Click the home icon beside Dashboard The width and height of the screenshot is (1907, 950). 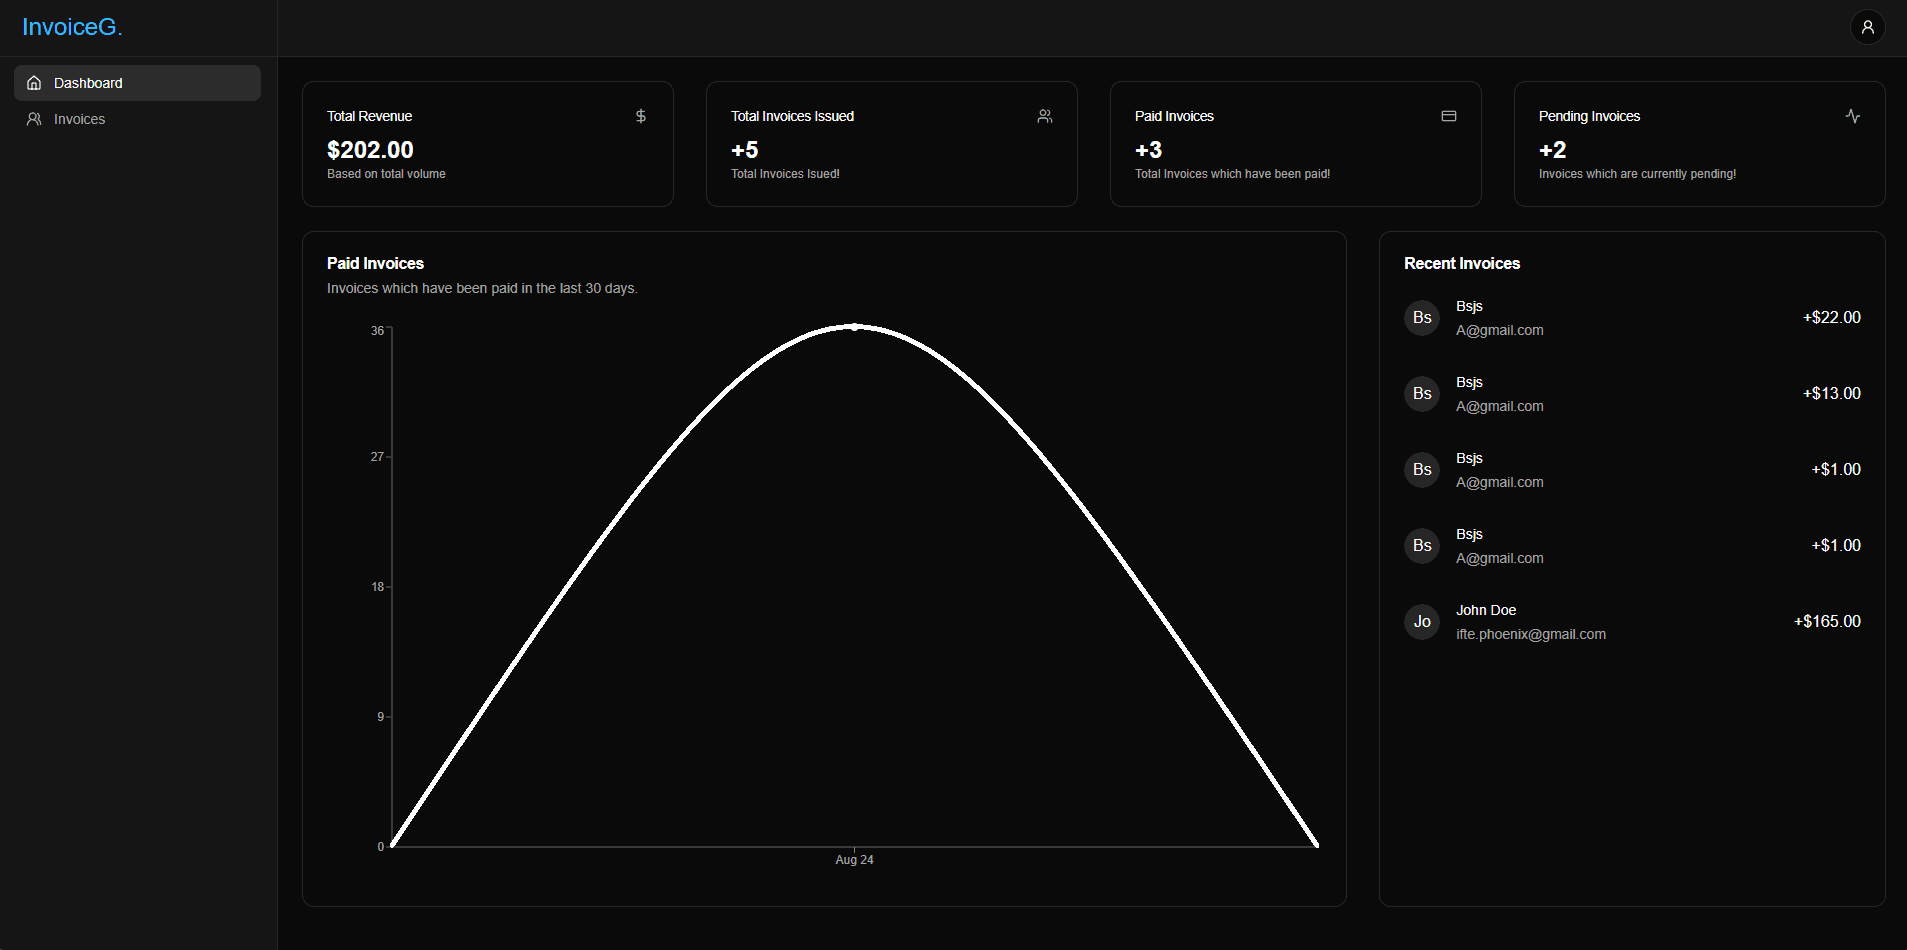coord(34,83)
